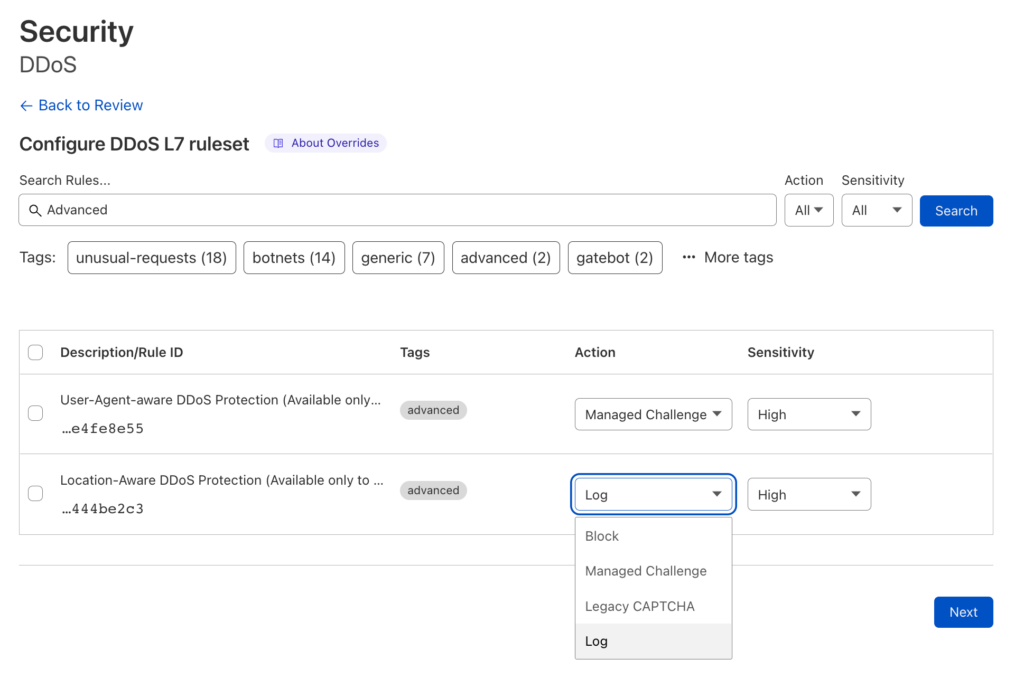Click the Back to Review link
This screenshot has width=1024, height=679.
90,105
